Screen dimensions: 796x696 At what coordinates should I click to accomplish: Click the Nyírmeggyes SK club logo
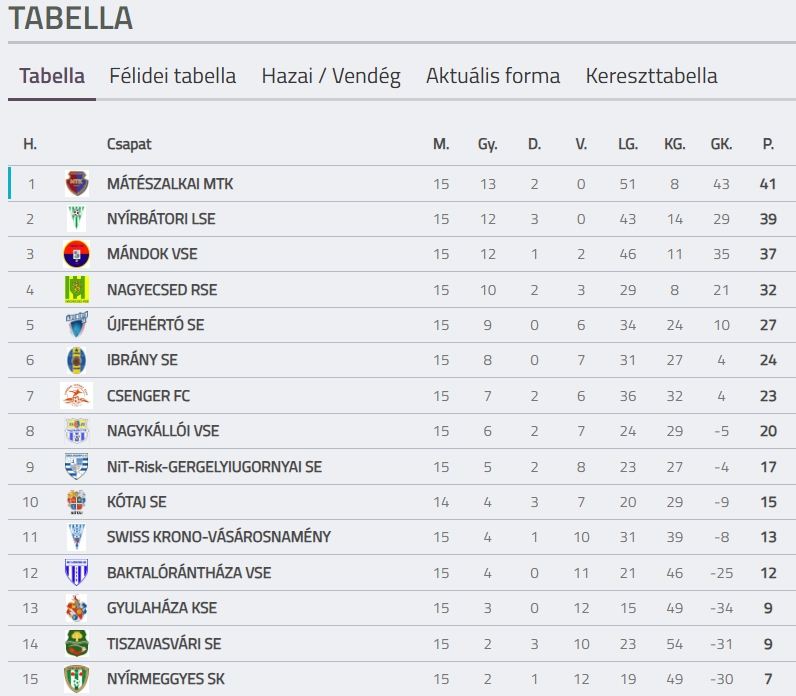[77, 679]
